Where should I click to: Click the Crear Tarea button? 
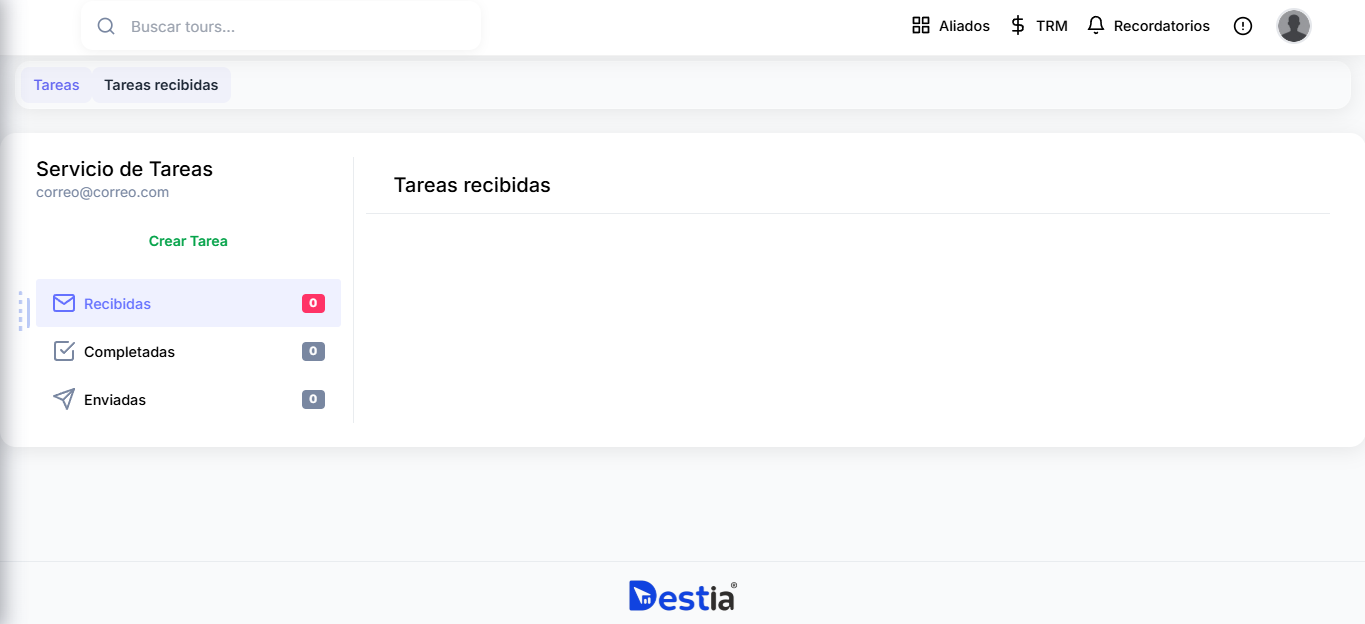pyautogui.click(x=188, y=241)
